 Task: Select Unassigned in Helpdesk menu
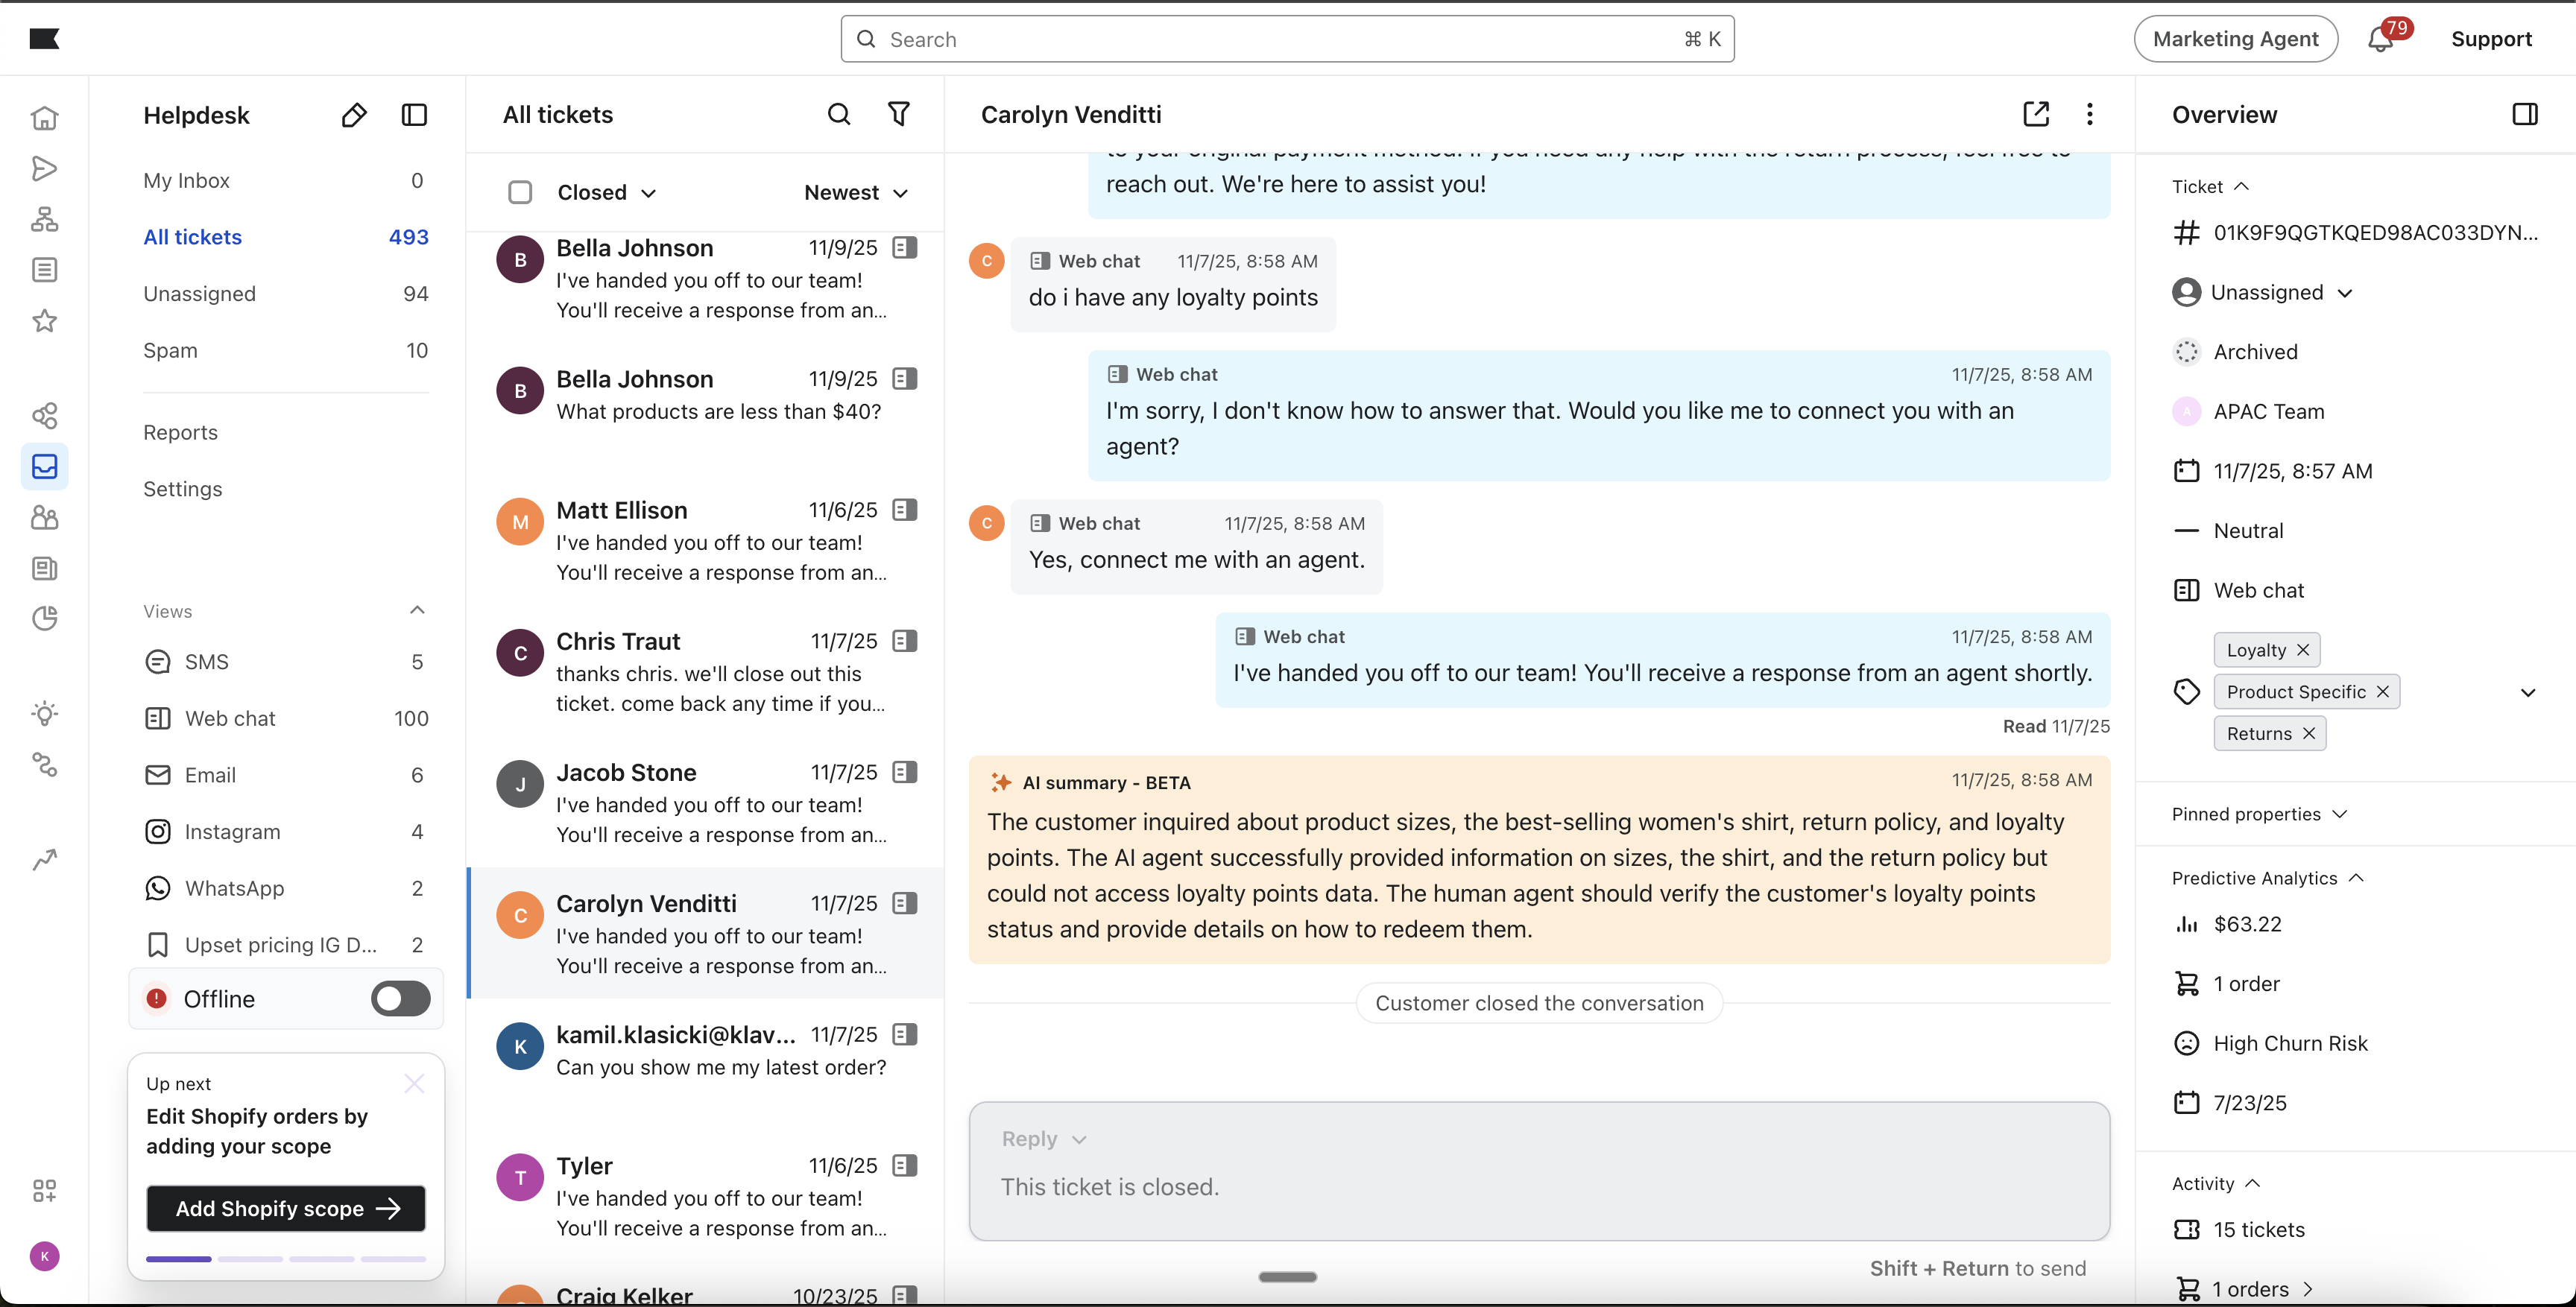tap(199, 293)
